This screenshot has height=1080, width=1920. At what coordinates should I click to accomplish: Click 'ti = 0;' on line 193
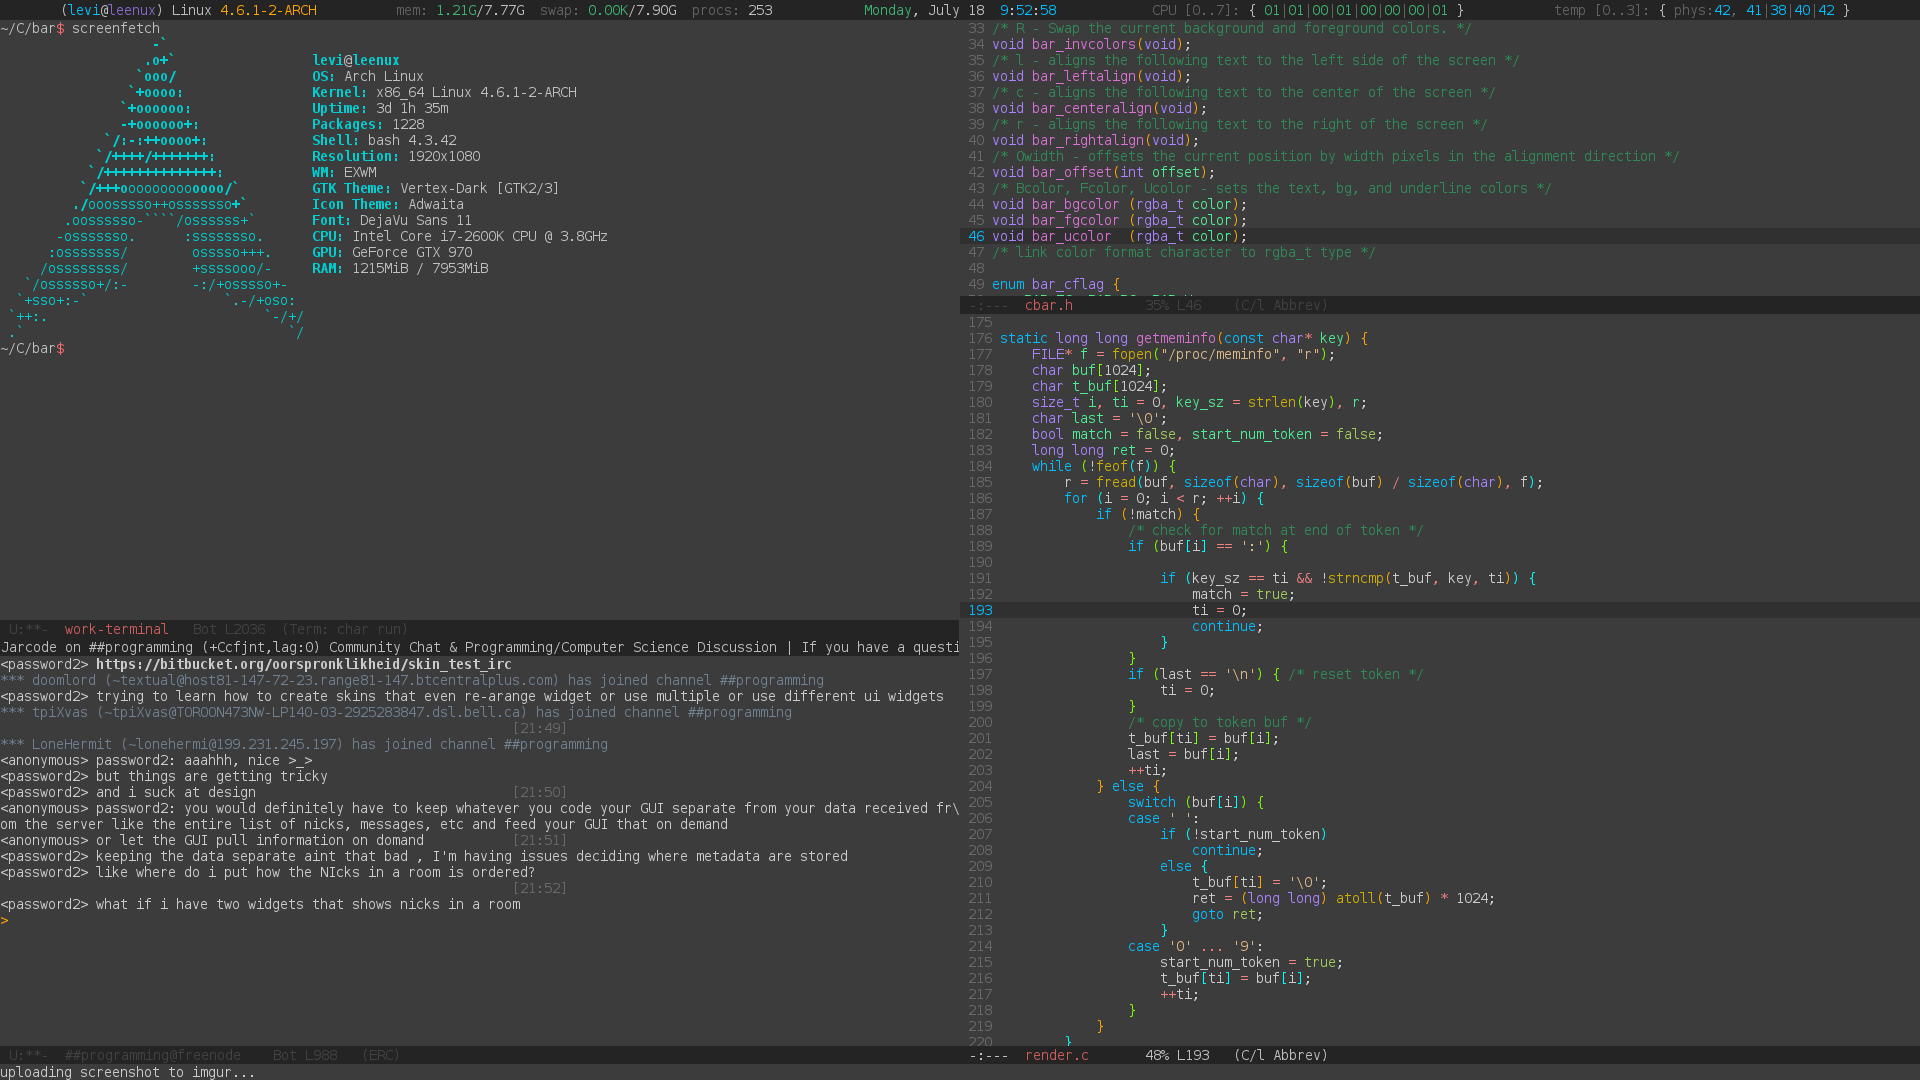(x=1220, y=610)
